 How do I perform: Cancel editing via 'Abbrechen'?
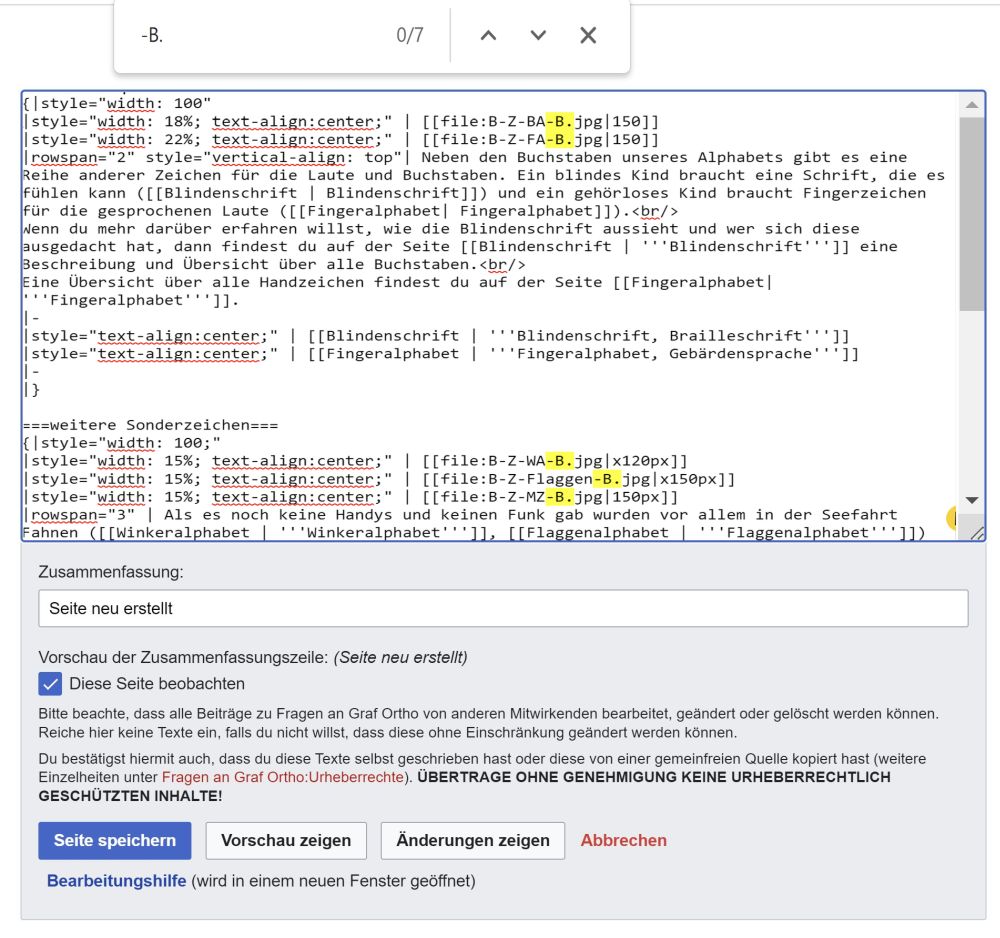coord(623,840)
